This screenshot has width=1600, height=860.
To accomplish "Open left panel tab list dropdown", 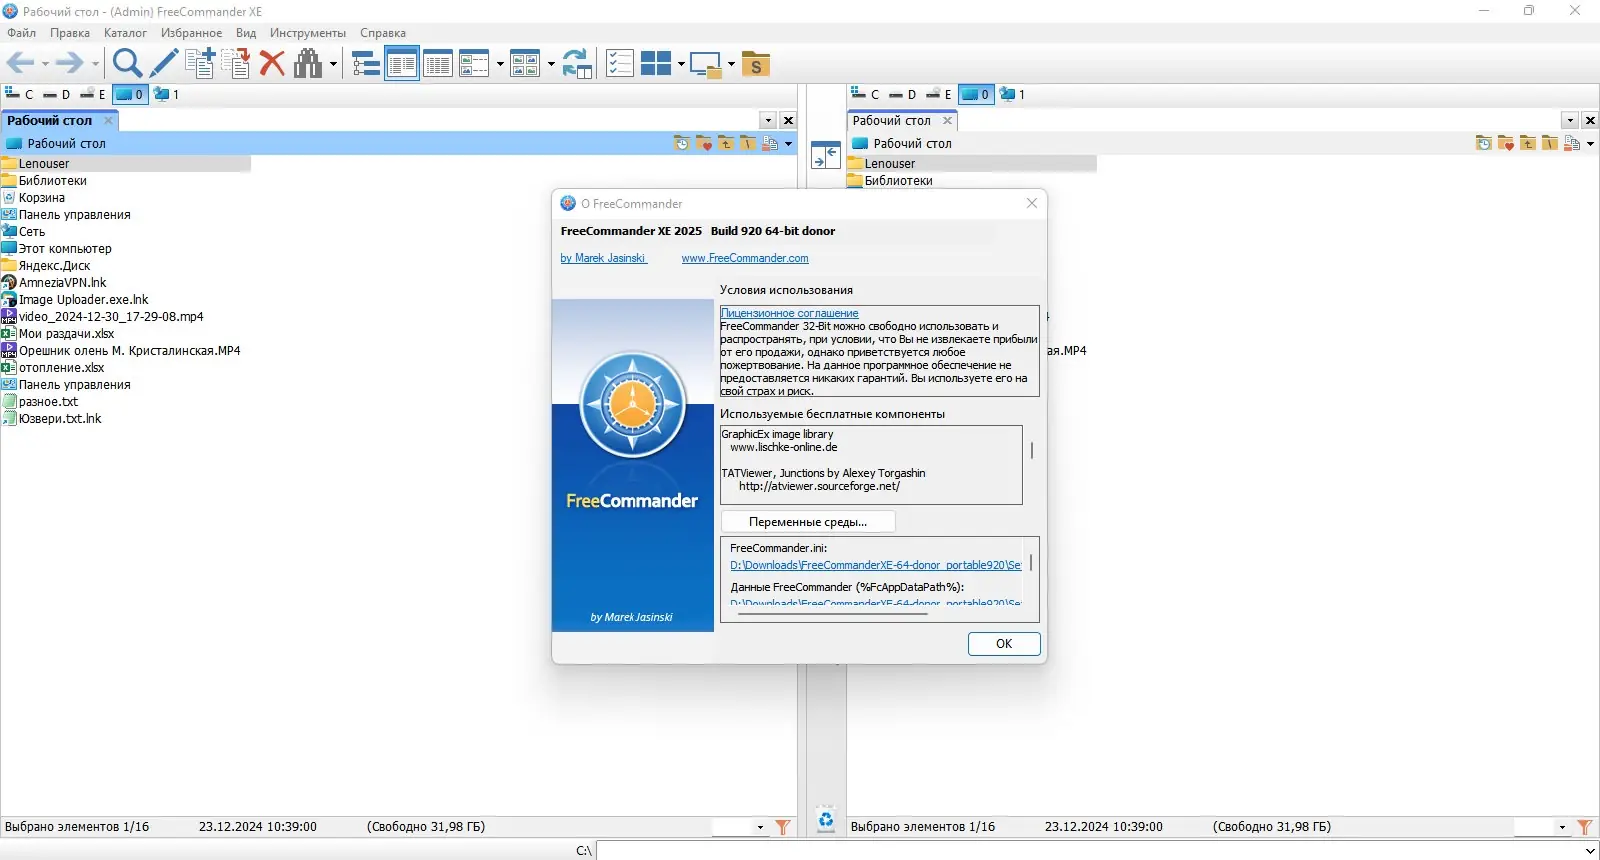I will point(768,121).
